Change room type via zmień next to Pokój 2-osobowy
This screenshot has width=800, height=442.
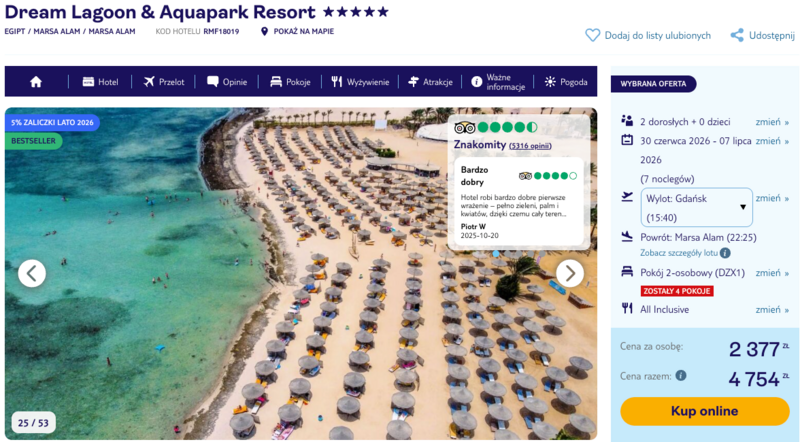tap(772, 273)
